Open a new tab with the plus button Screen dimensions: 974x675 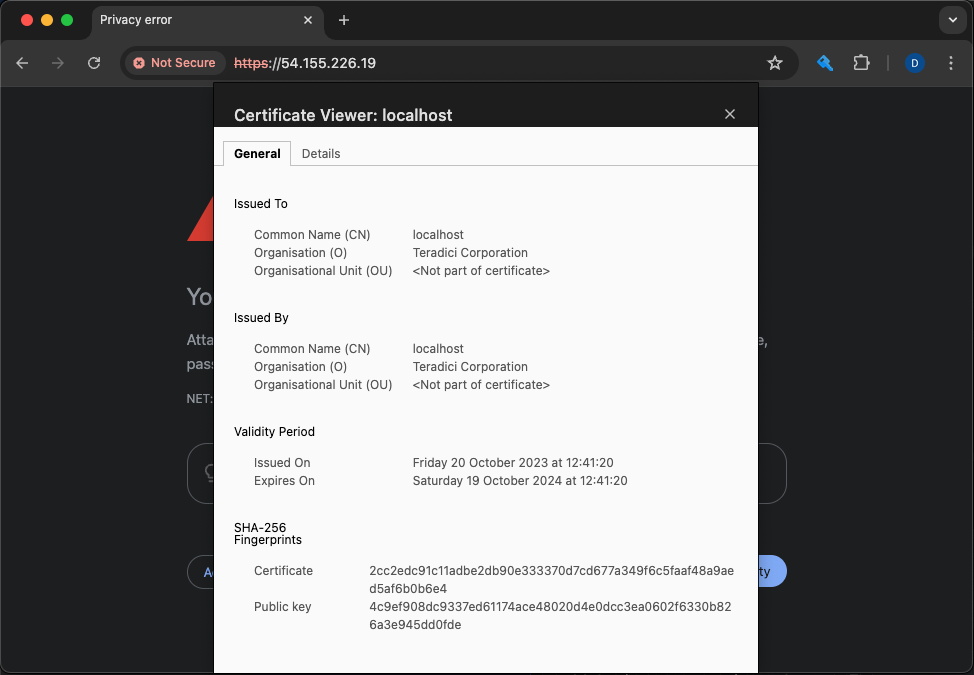(x=344, y=20)
